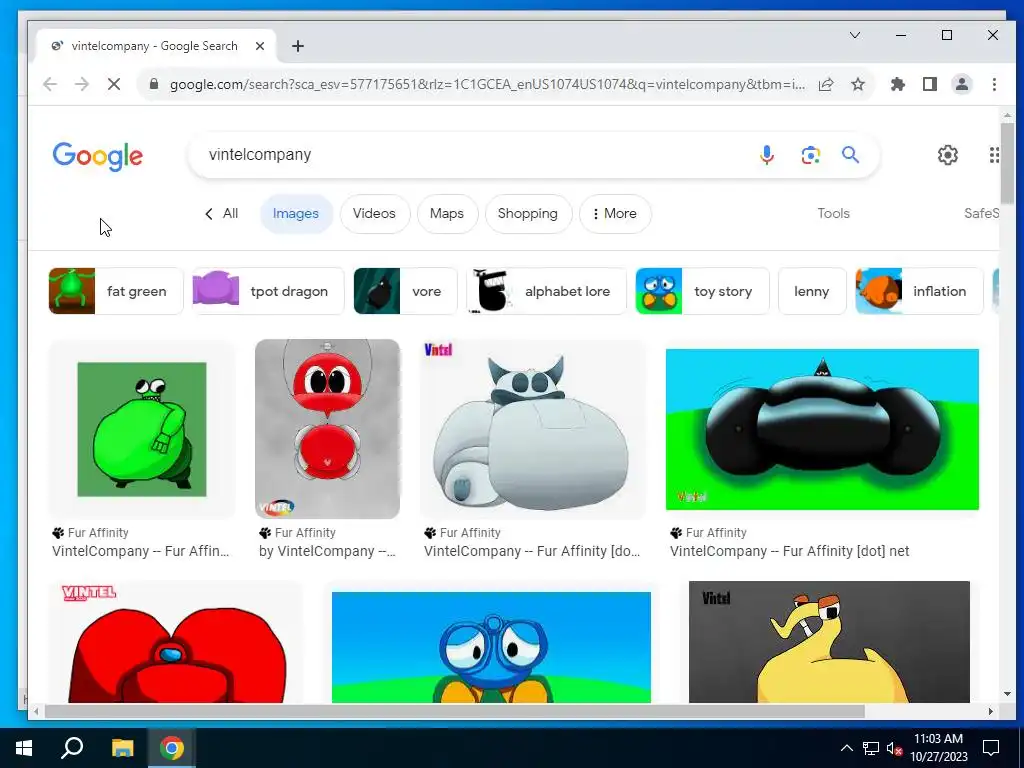The width and height of the screenshot is (1024, 768).
Task: Click the blue magnifier search button
Action: (x=850, y=155)
